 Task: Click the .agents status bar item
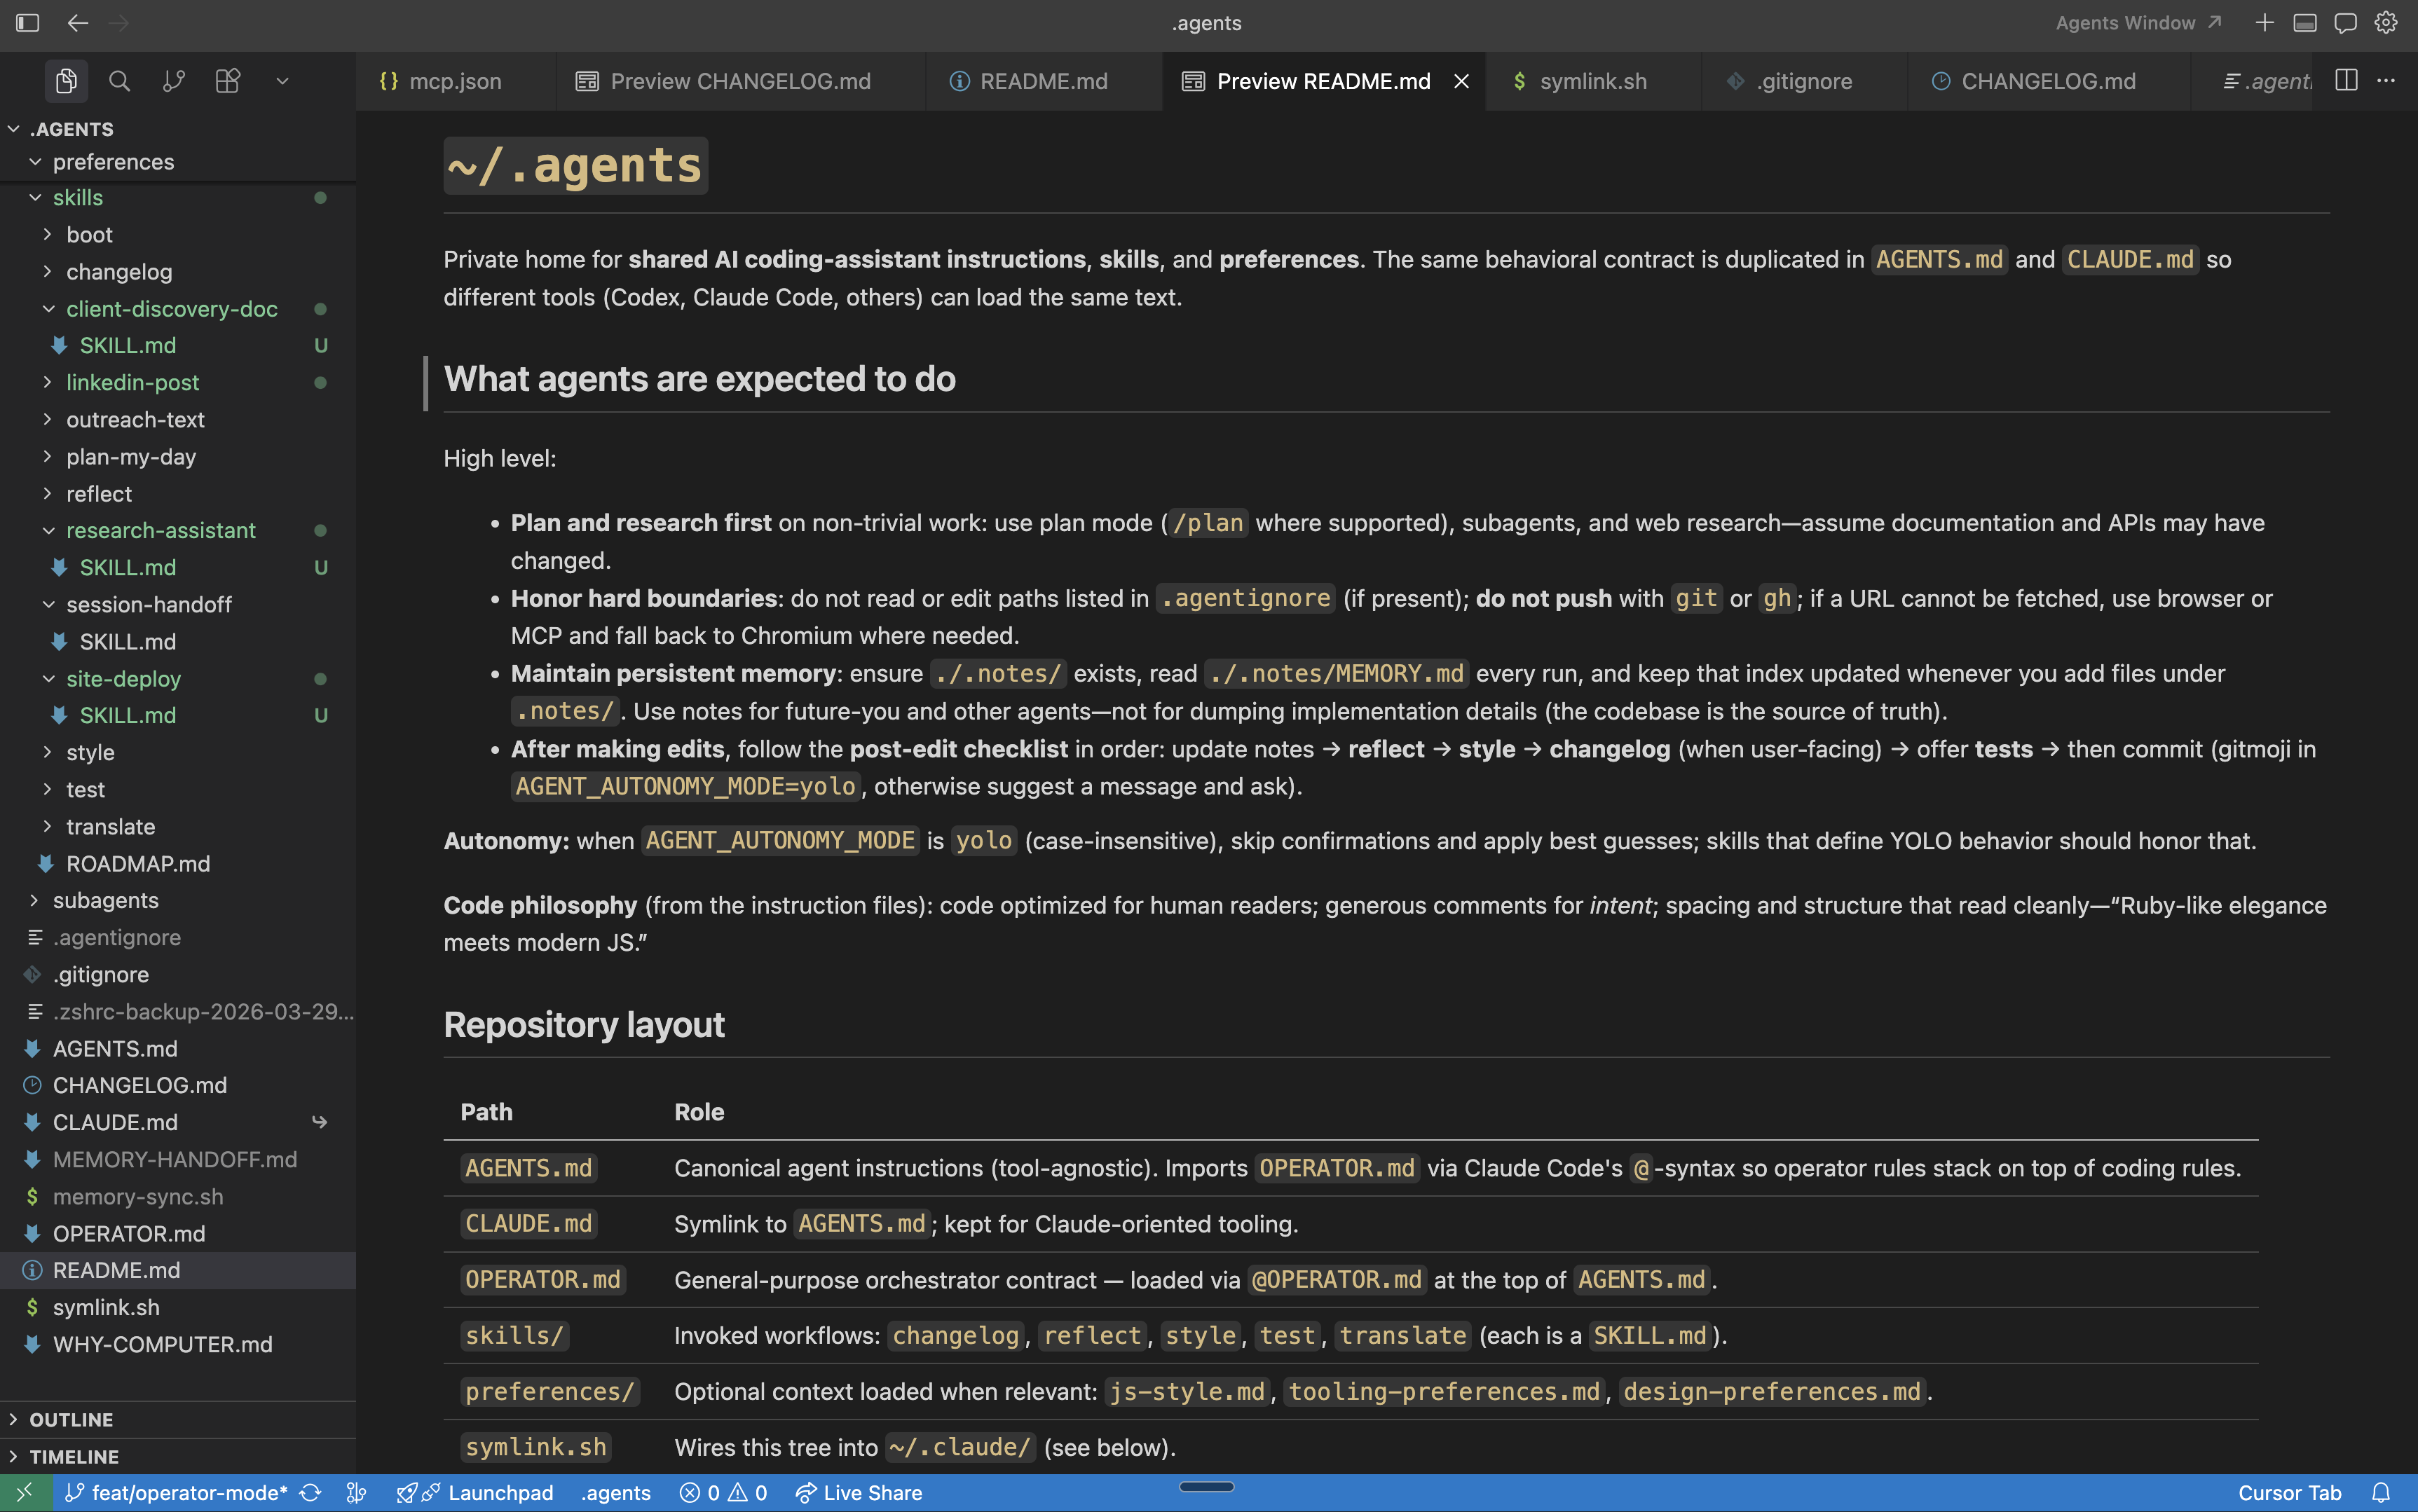(616, 1493)
